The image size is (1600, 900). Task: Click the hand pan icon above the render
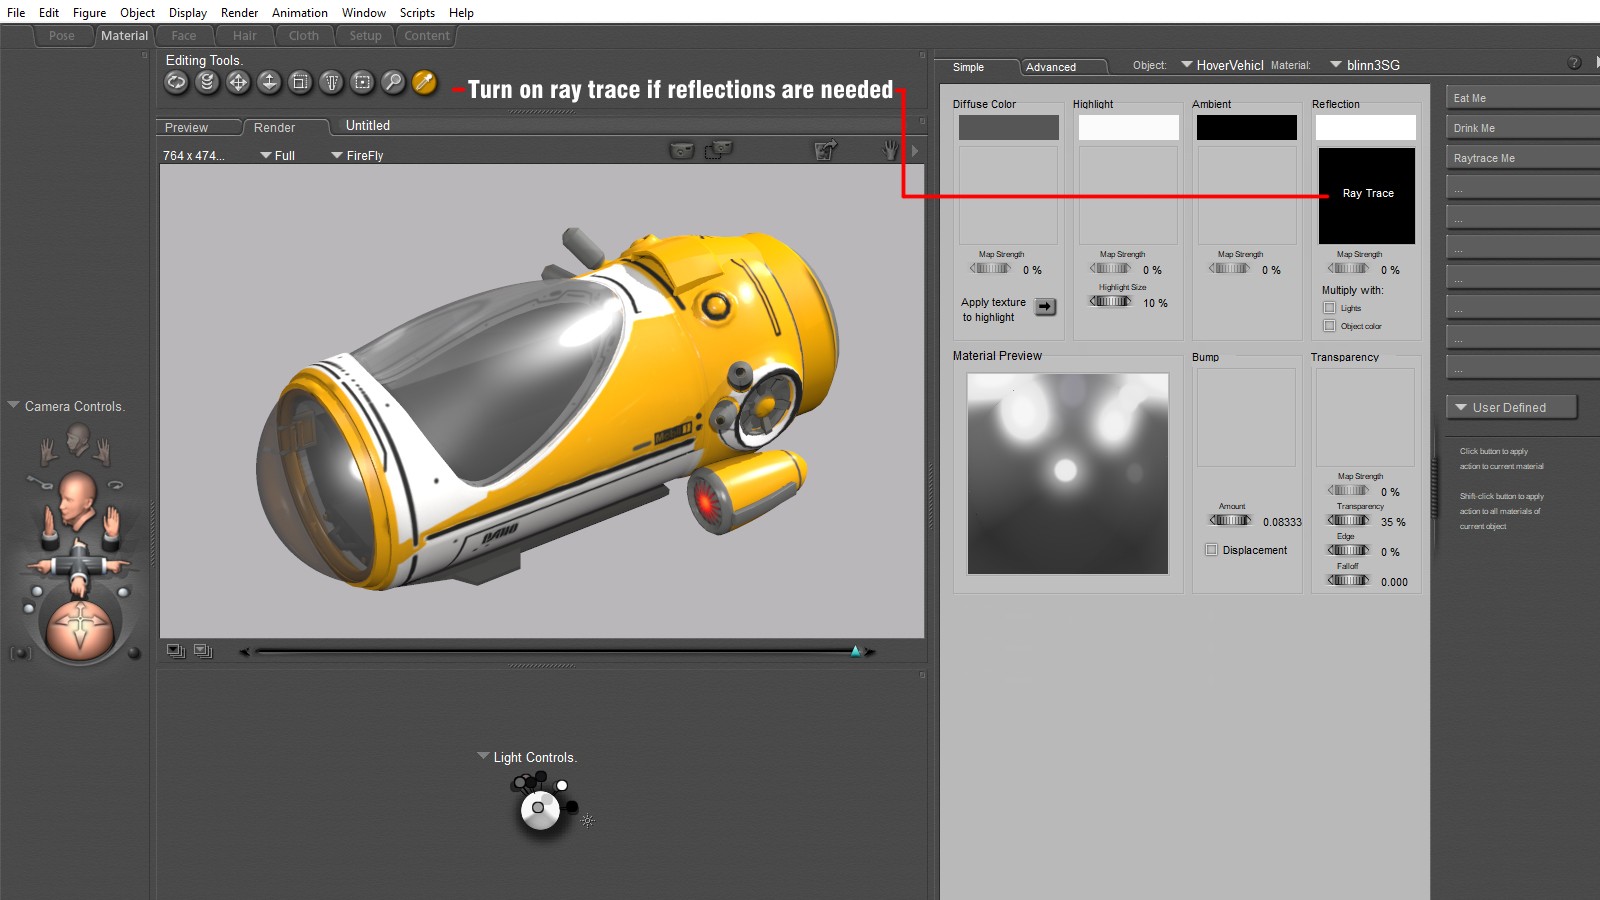[x=891, y=150]
